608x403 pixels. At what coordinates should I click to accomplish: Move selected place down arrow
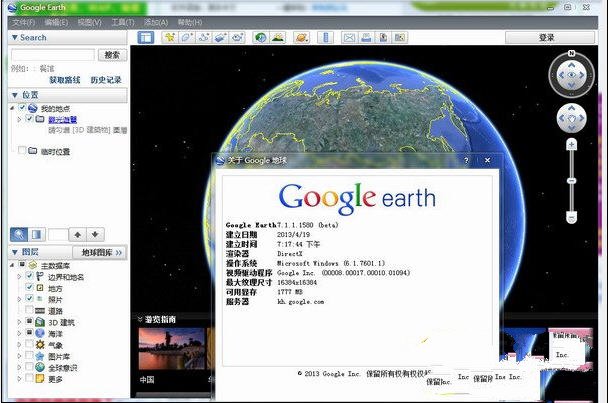tap(95, 234)
